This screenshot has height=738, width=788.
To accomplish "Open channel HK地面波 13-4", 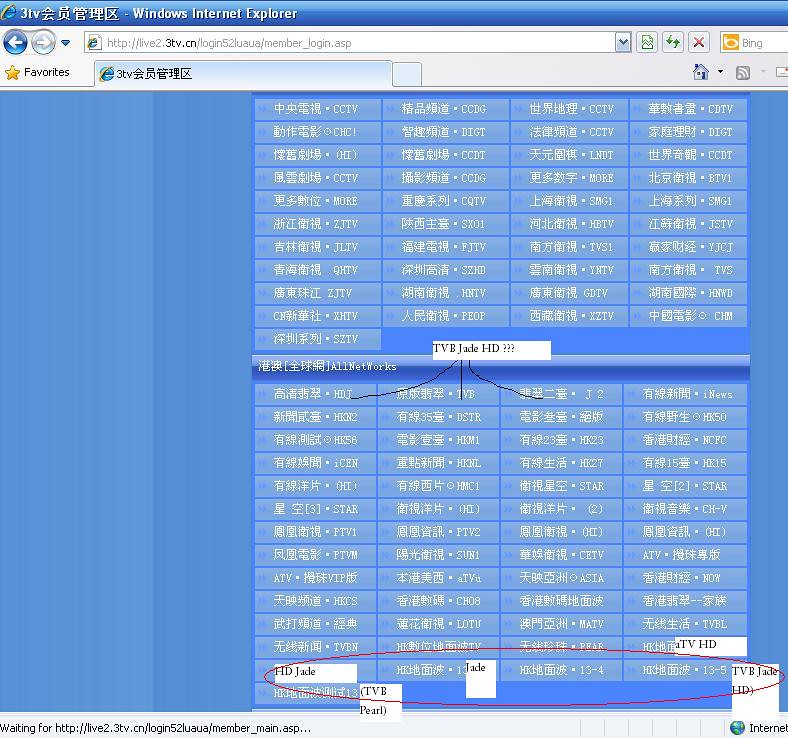I will (562, 670).
